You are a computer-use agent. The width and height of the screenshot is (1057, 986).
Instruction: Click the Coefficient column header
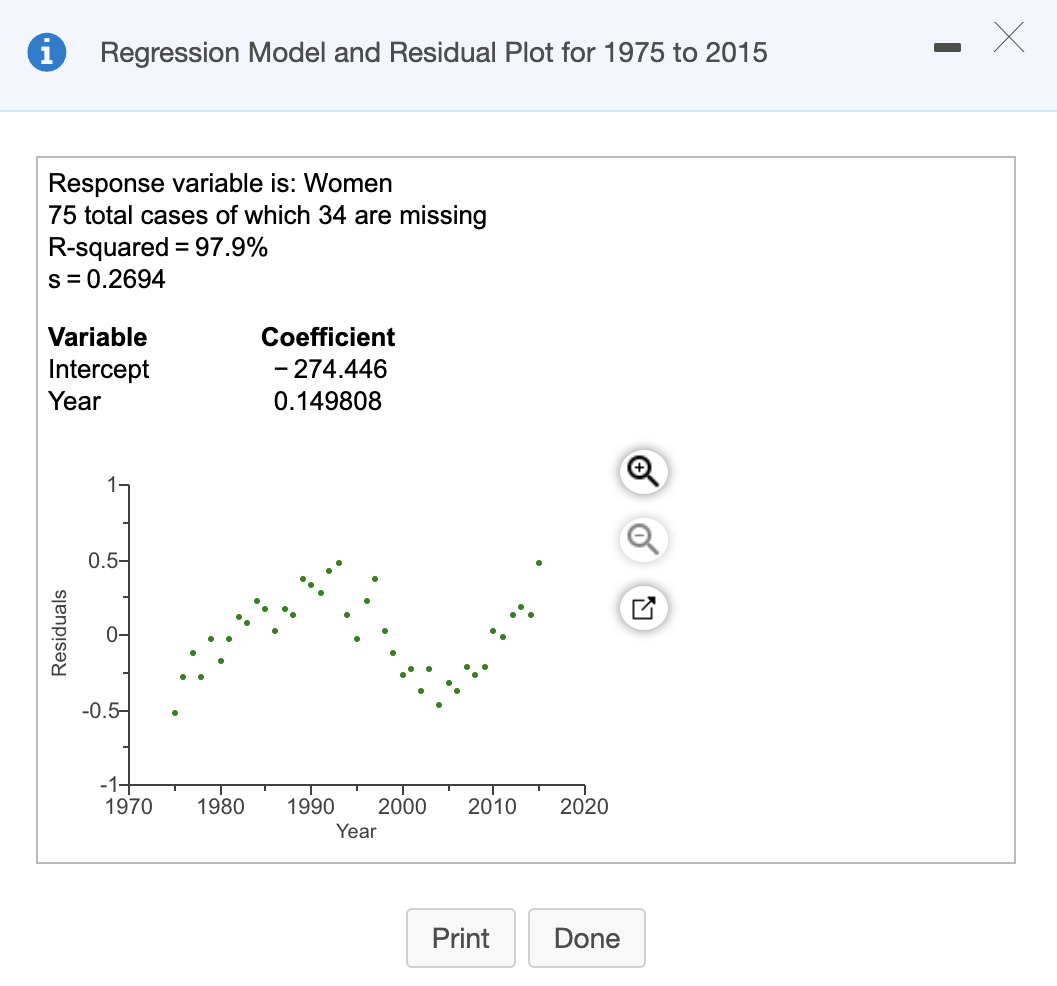(328, 337)
